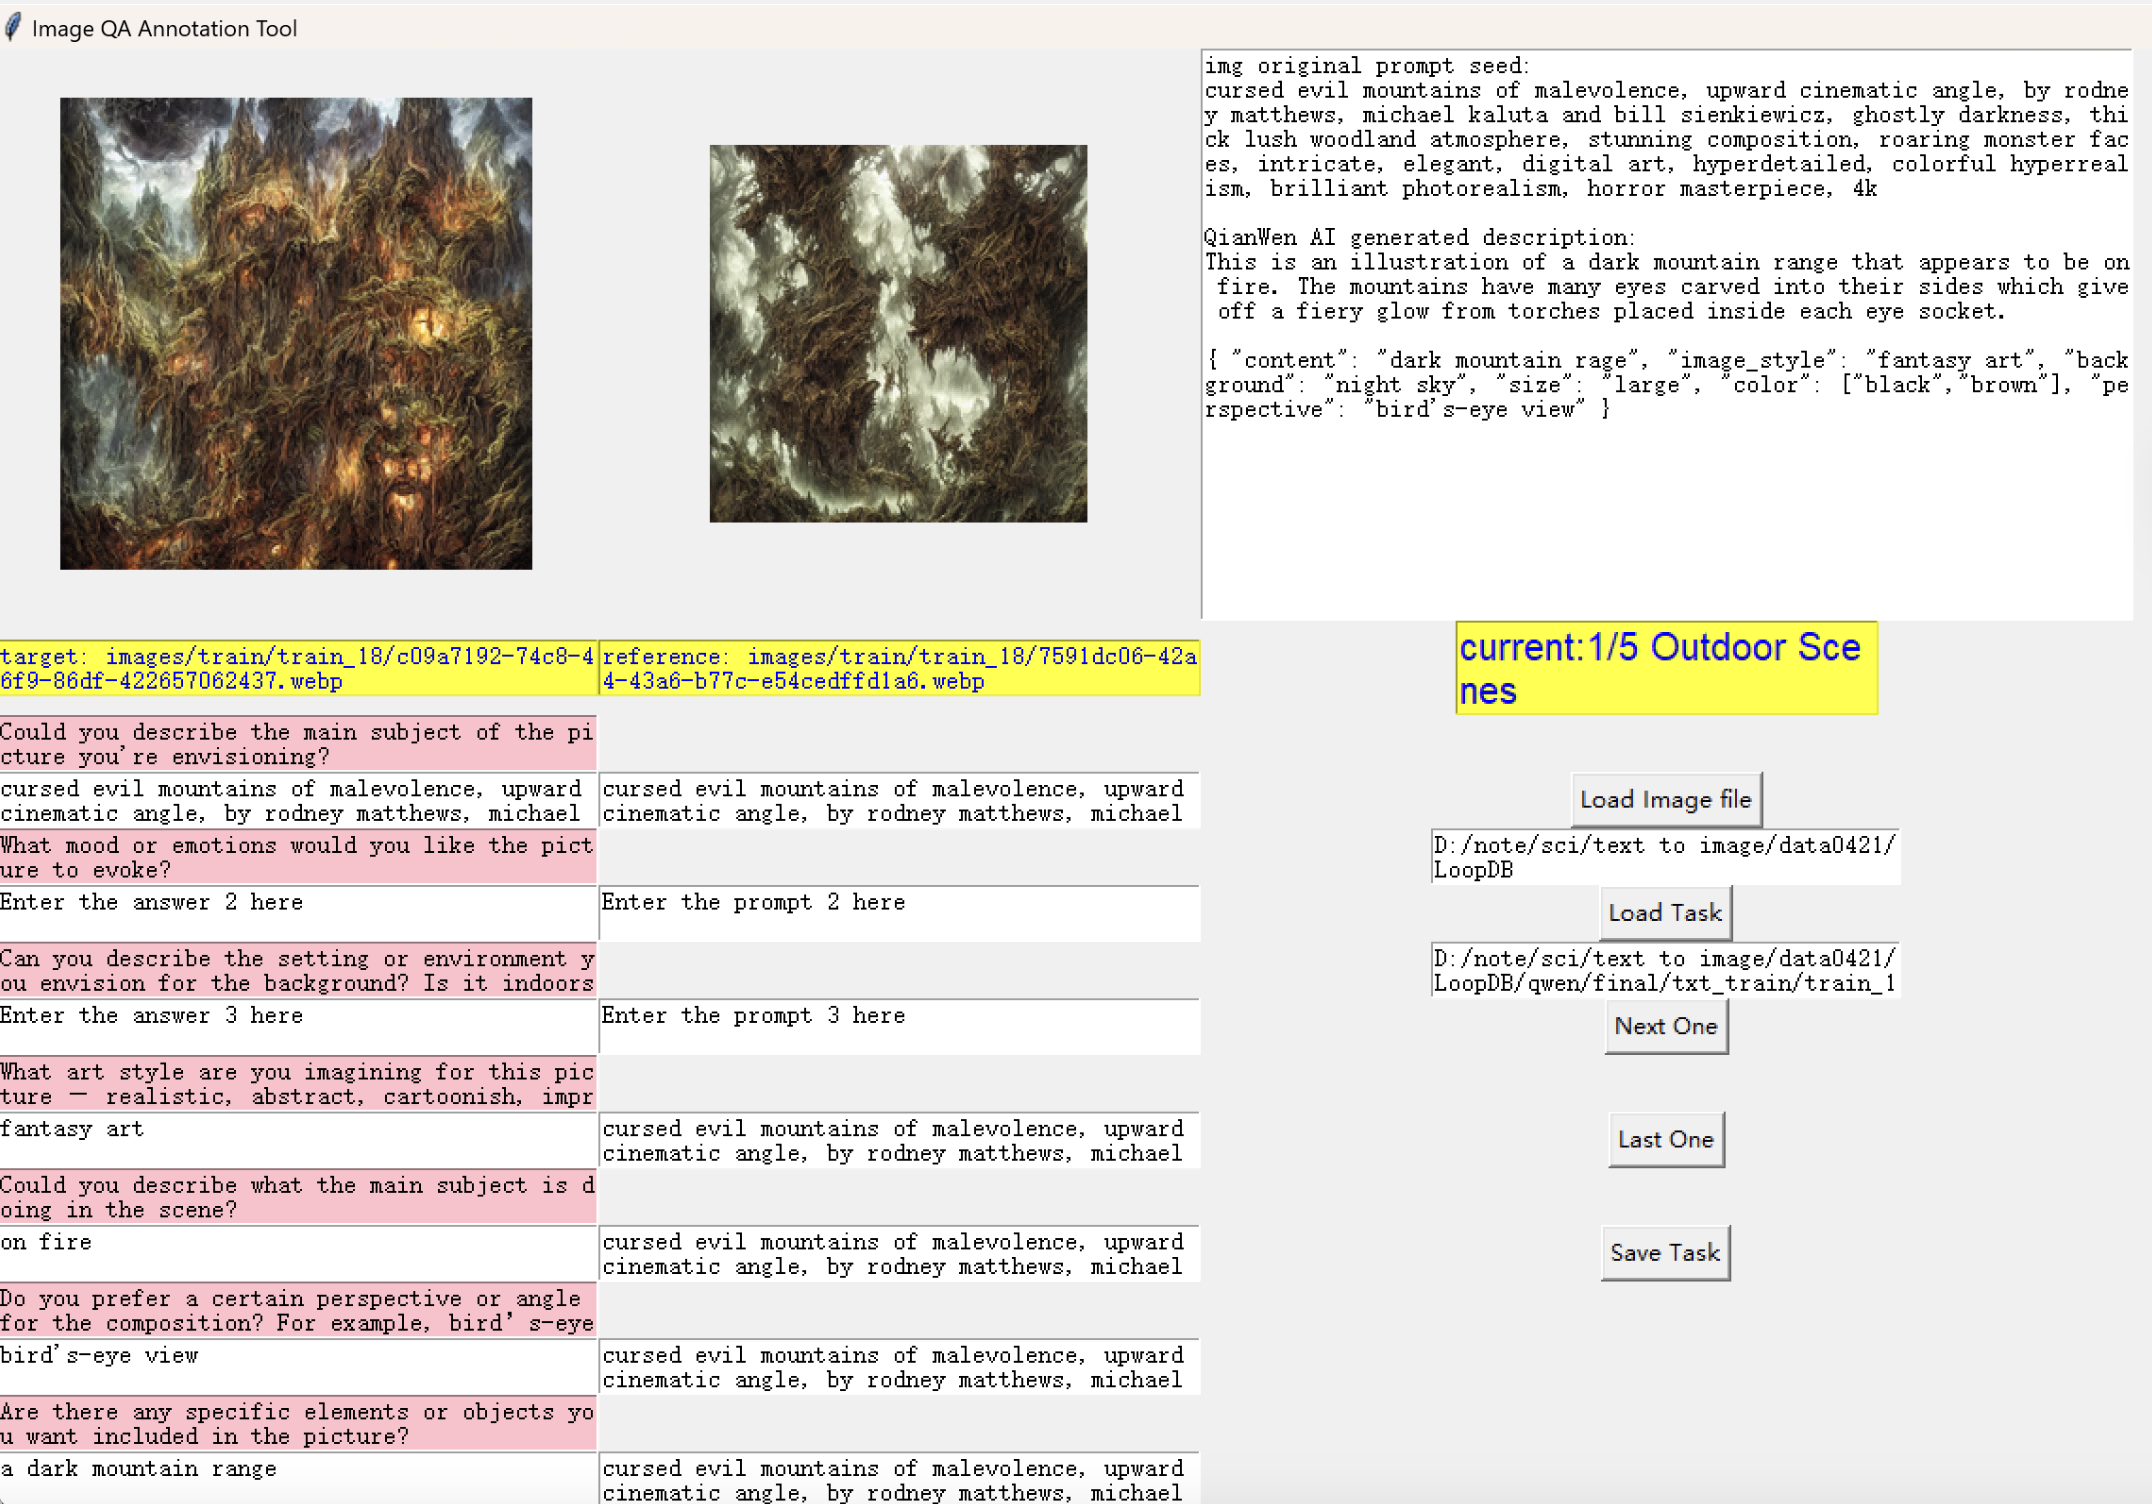This screenshot has width=2152, height=1504.
Task: Click the Load Image file button
Action: [1665, 800]
